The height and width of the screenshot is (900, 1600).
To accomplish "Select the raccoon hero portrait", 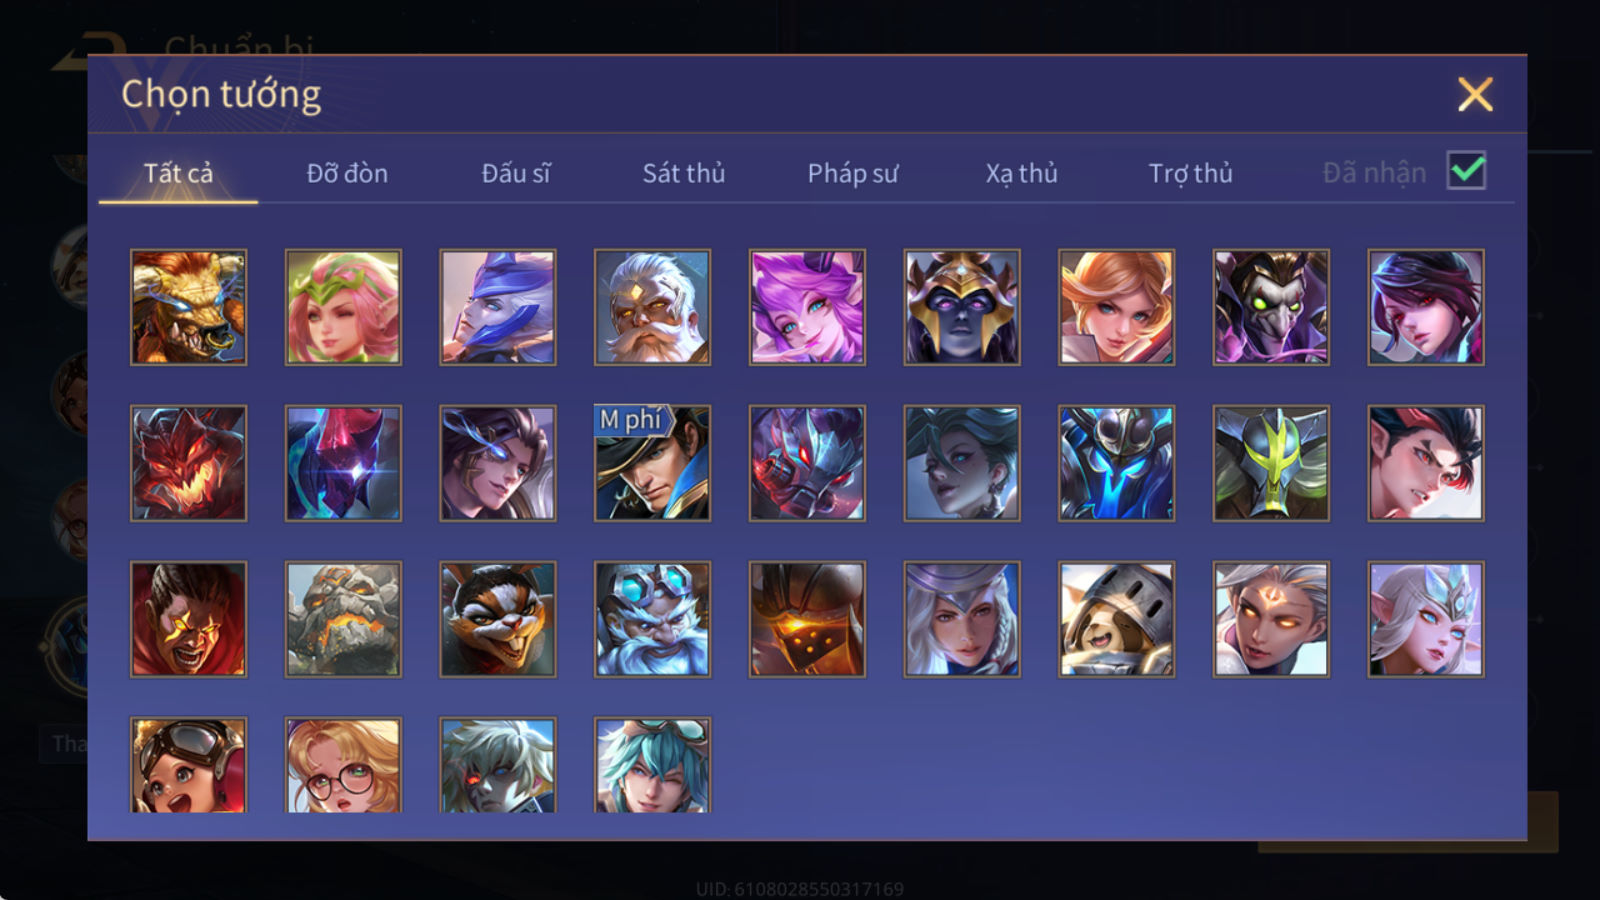I will pyautogui.click(x=498, y=619).
